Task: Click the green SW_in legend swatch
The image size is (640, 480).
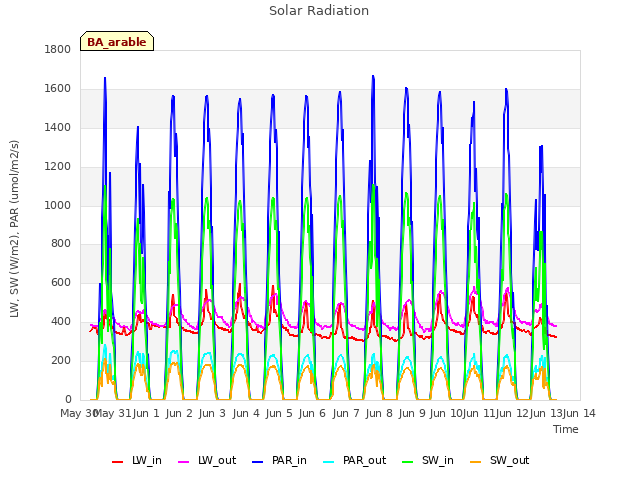Action: [408, 462]
